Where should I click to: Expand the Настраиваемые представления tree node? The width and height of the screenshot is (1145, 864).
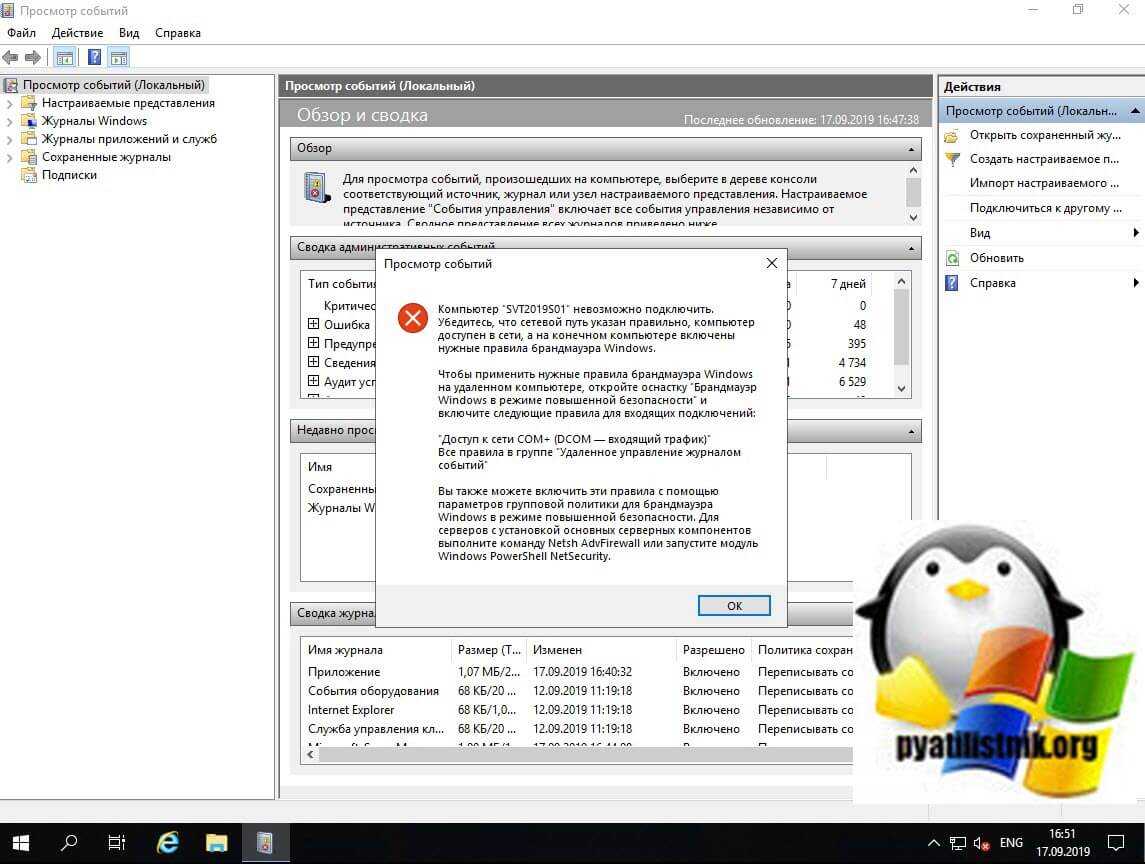[10, 103]
